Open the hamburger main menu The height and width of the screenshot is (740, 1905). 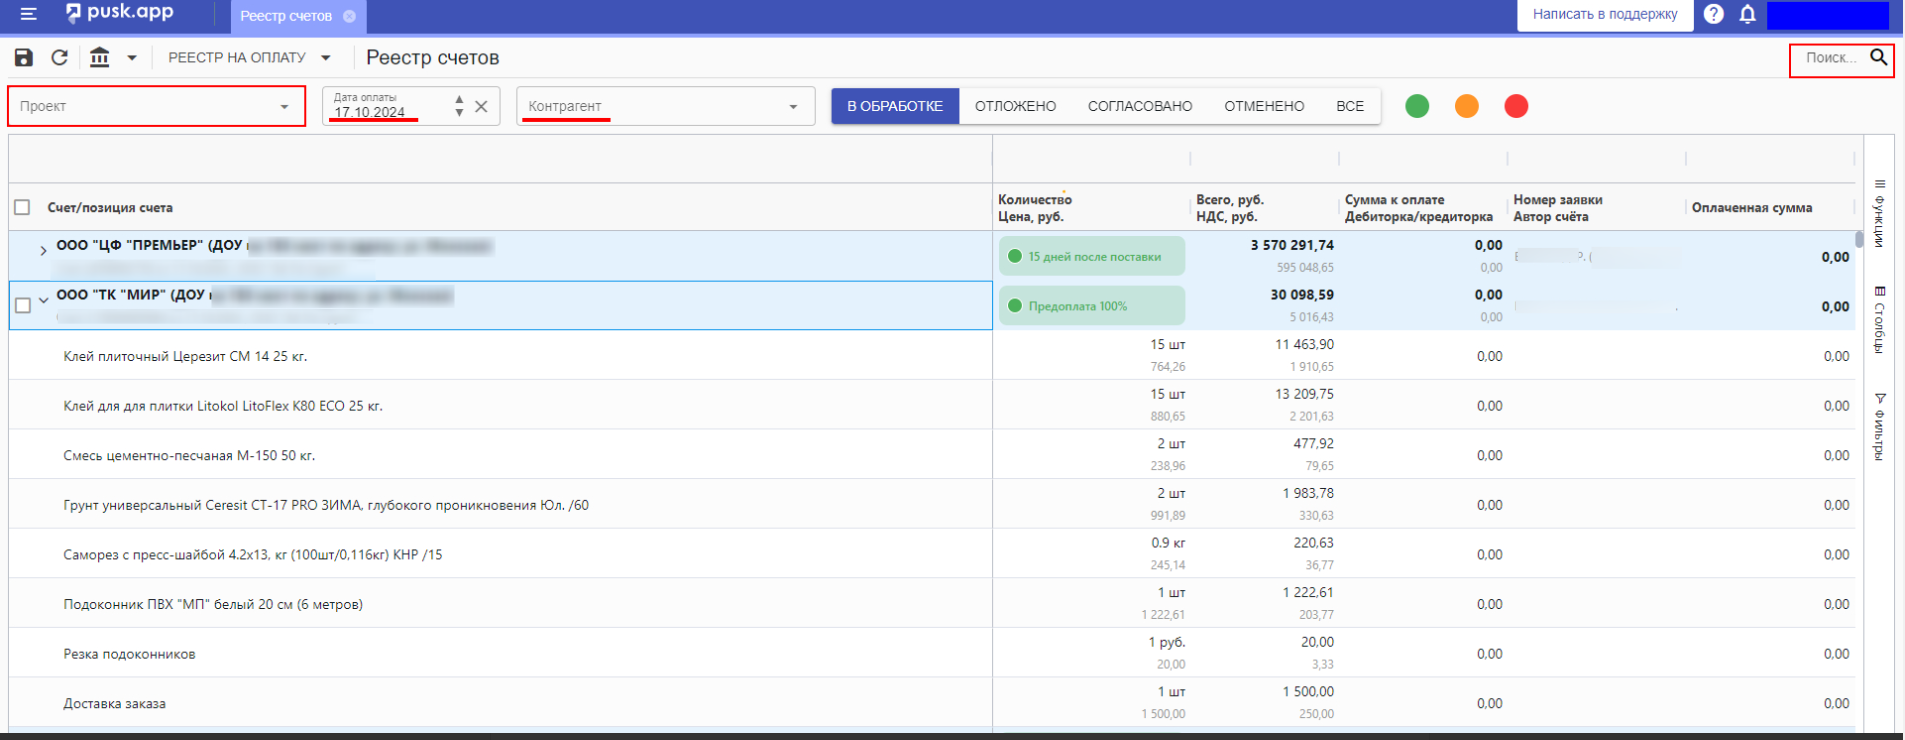tap(28, 14)
